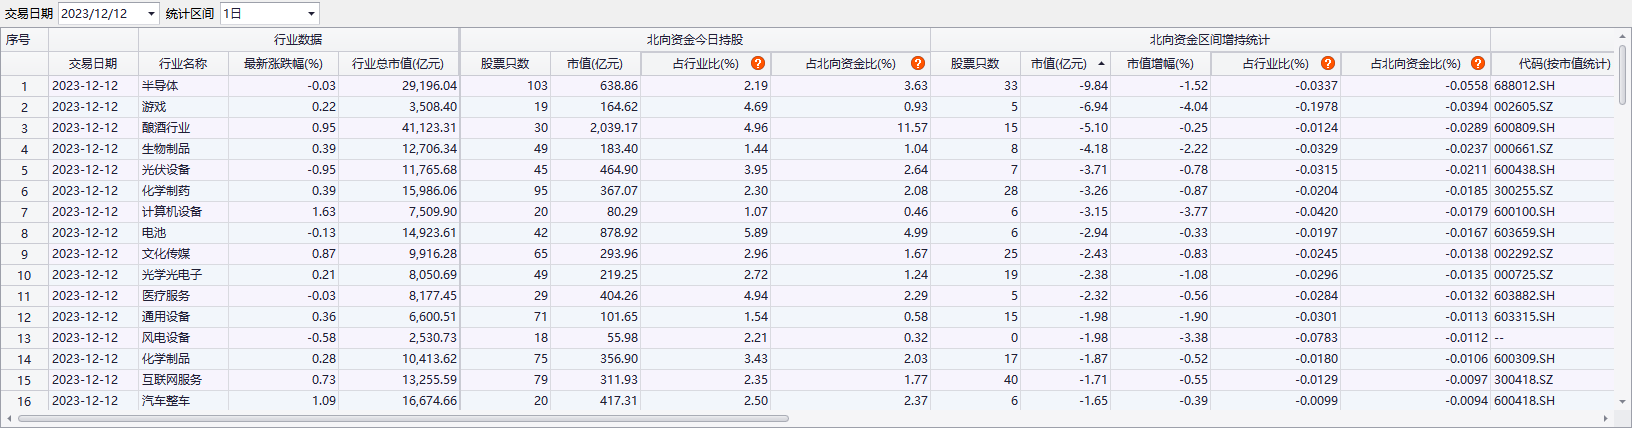Viewport: 1632px width, 428px height.
Task: Select the 酿酒行业 industry cell
Action: [166, 128]
